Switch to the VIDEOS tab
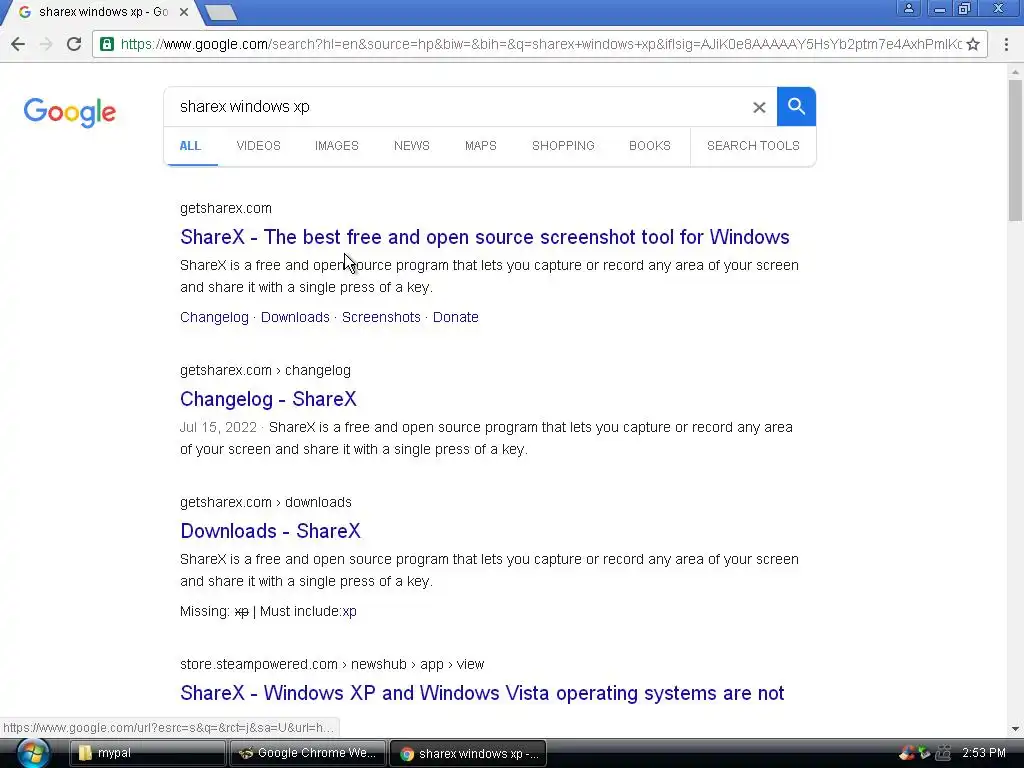 pos(259,146)
